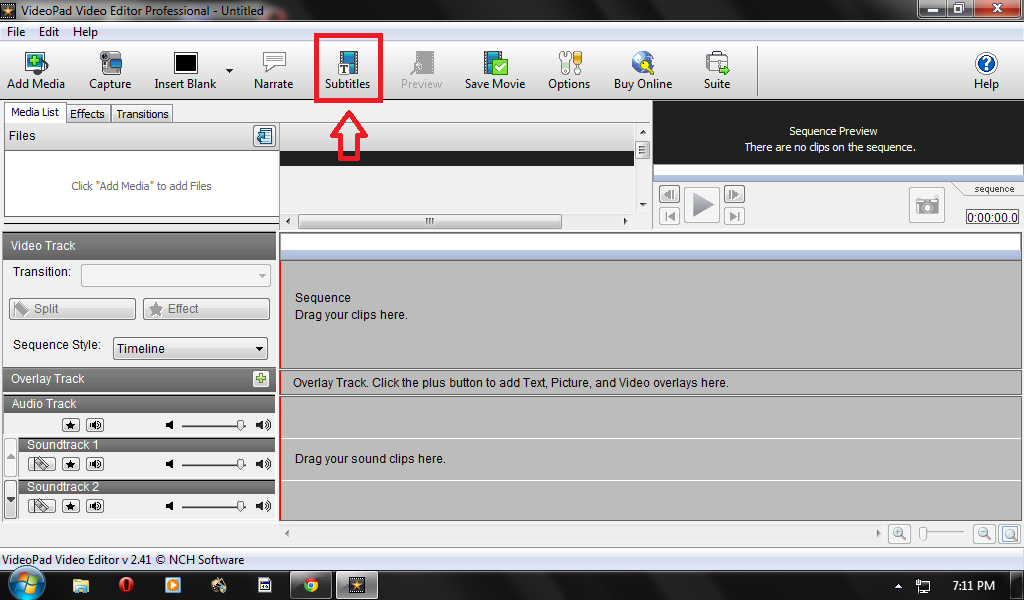Open Windows Explorer from the taskbar
The image size is (1024, 600).
[80, 585]
